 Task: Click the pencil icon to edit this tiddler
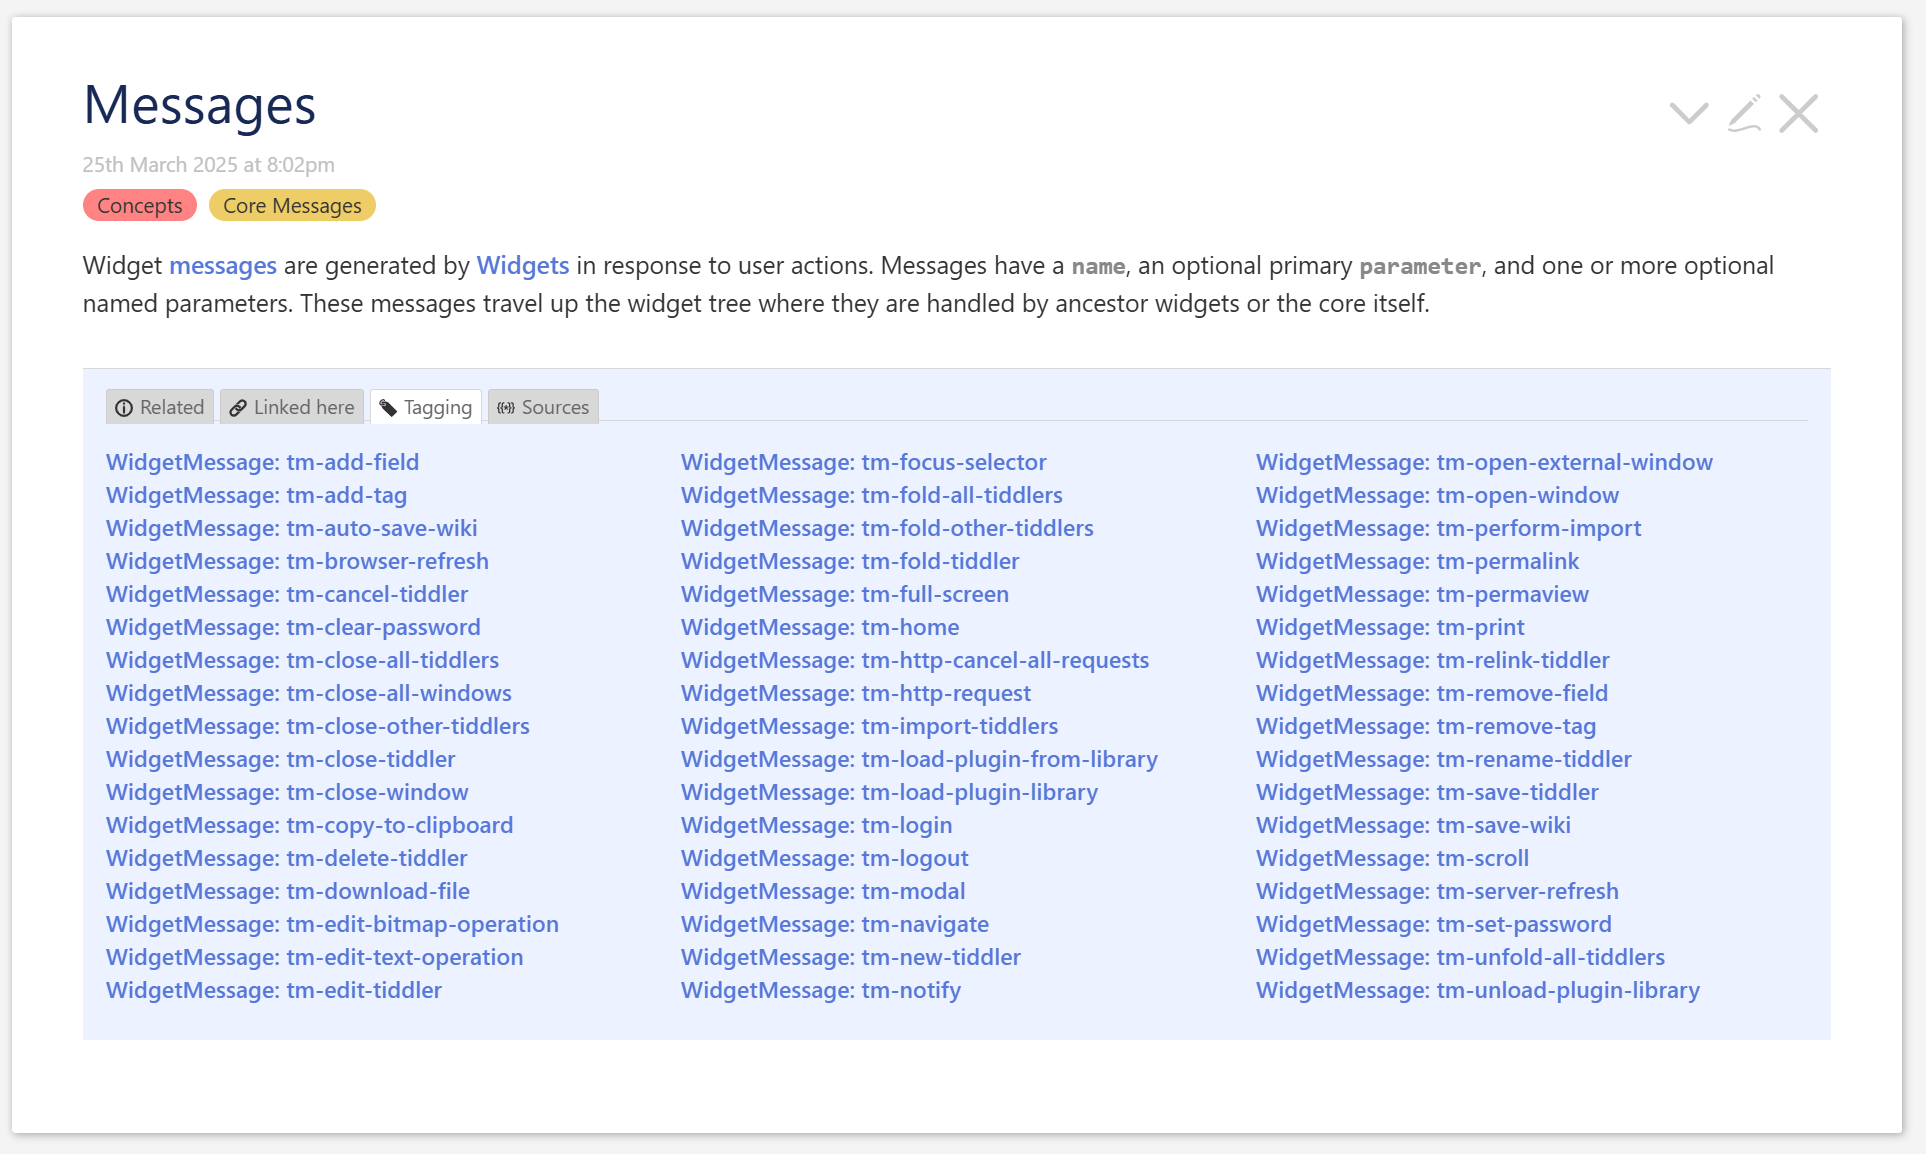pos(1745,113)
